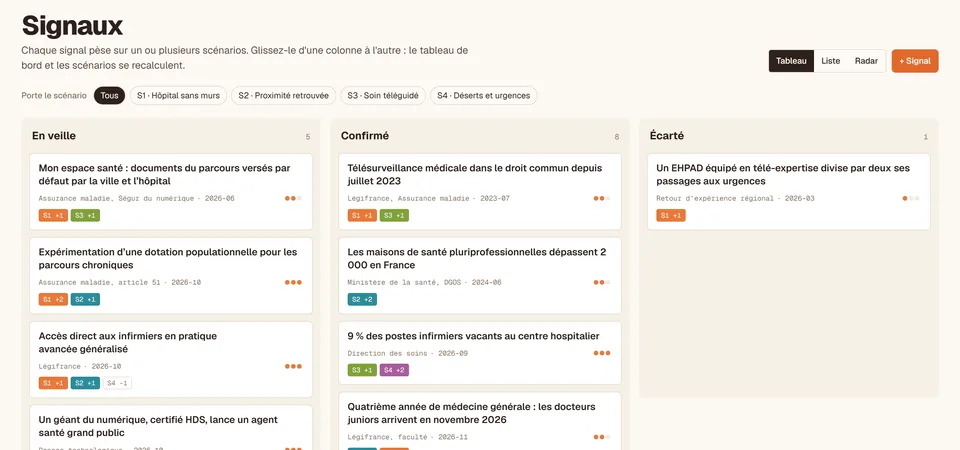Open the EHPAD télé-expertise signal card
This screenshot has width=960, height=450.
click(789, 192)
